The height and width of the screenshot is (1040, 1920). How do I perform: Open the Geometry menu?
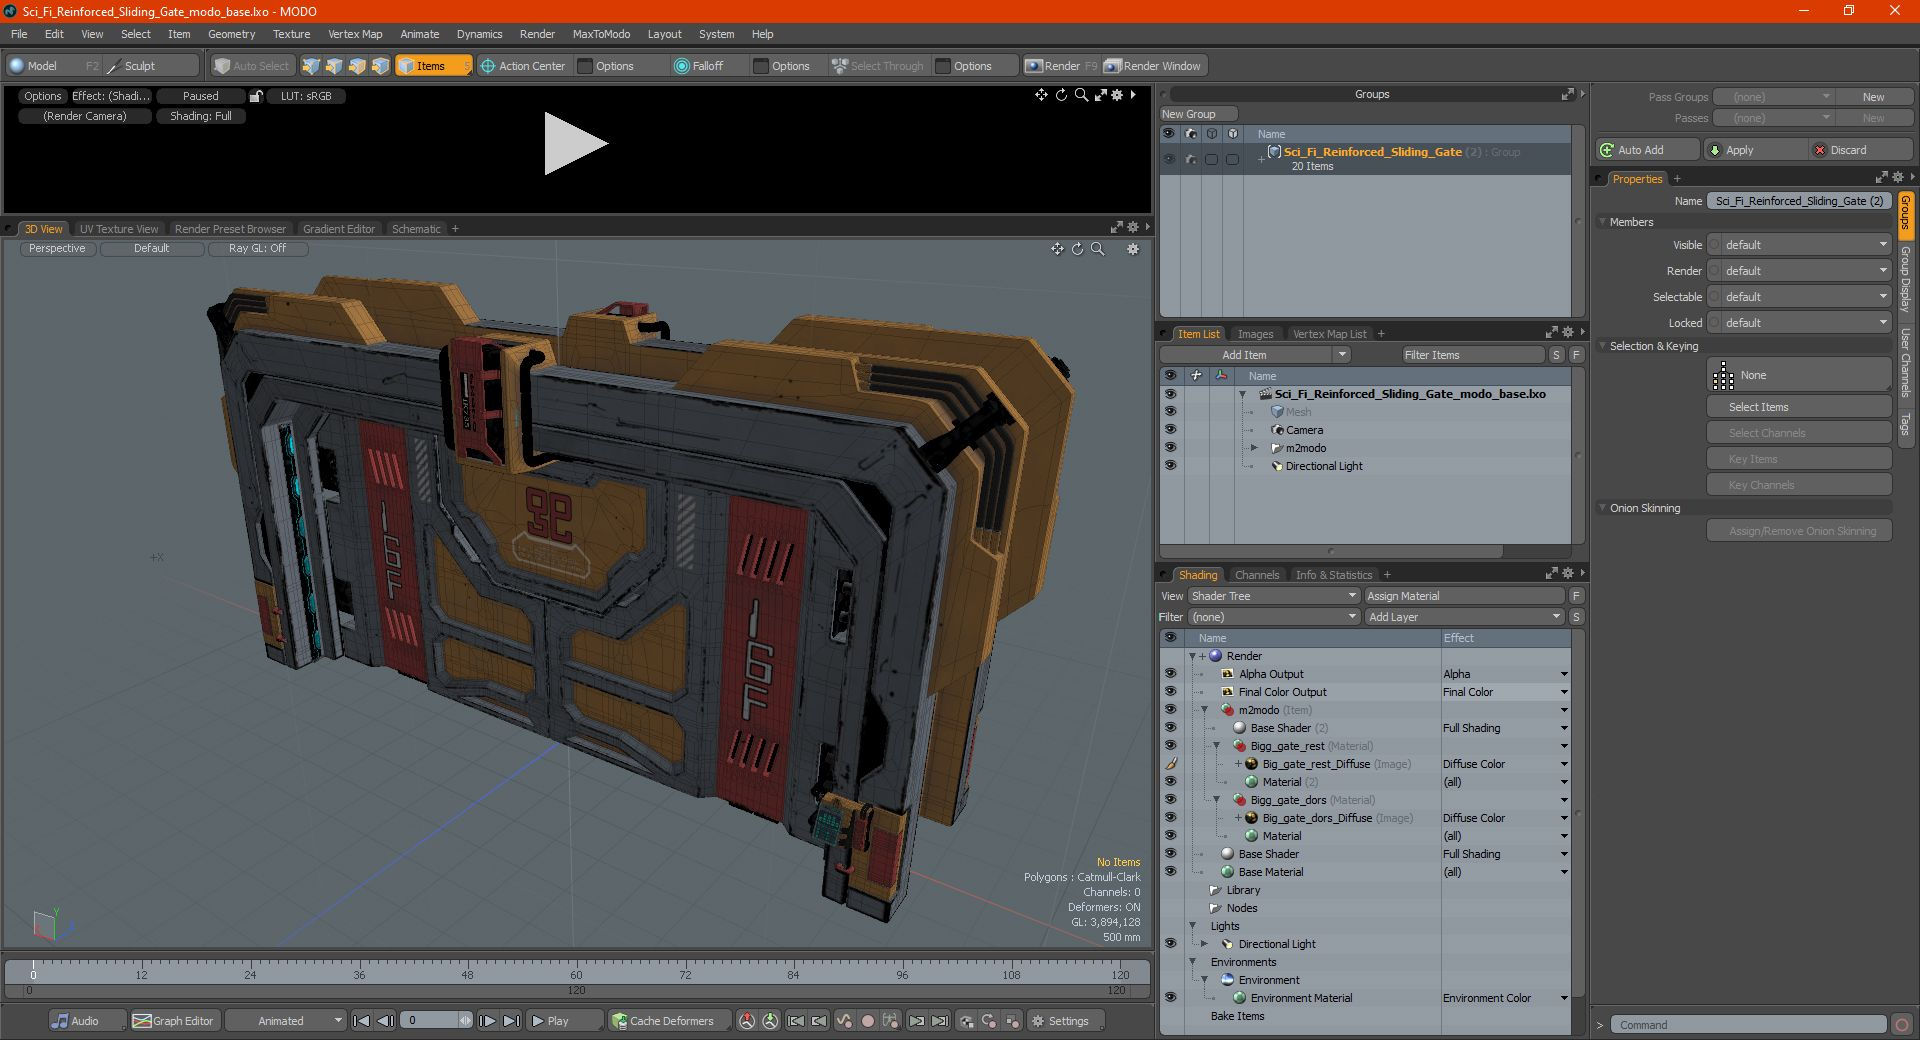pyautogui.click(x=231, y=34)
